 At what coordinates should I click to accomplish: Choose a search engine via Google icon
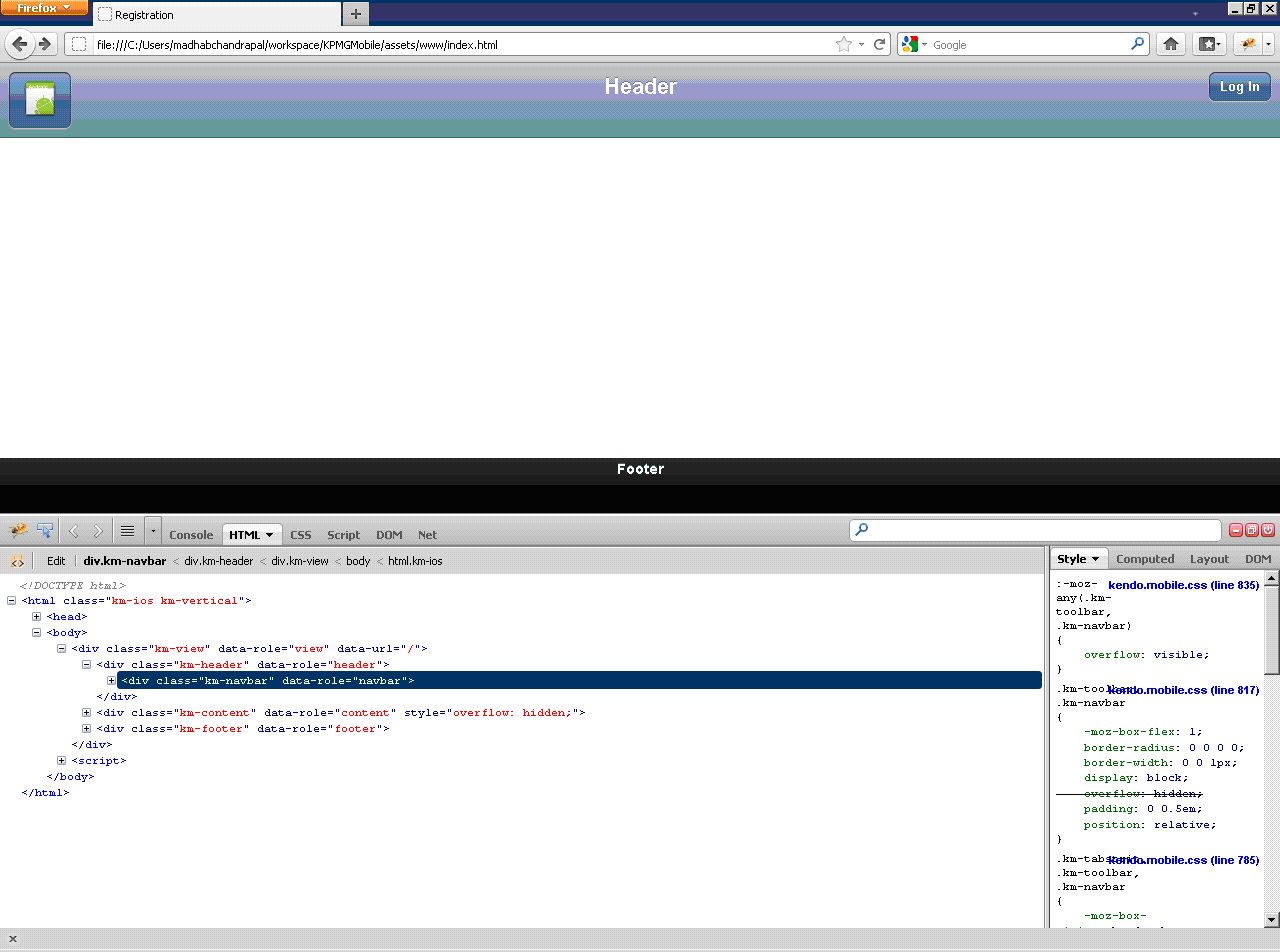[914, 44]
